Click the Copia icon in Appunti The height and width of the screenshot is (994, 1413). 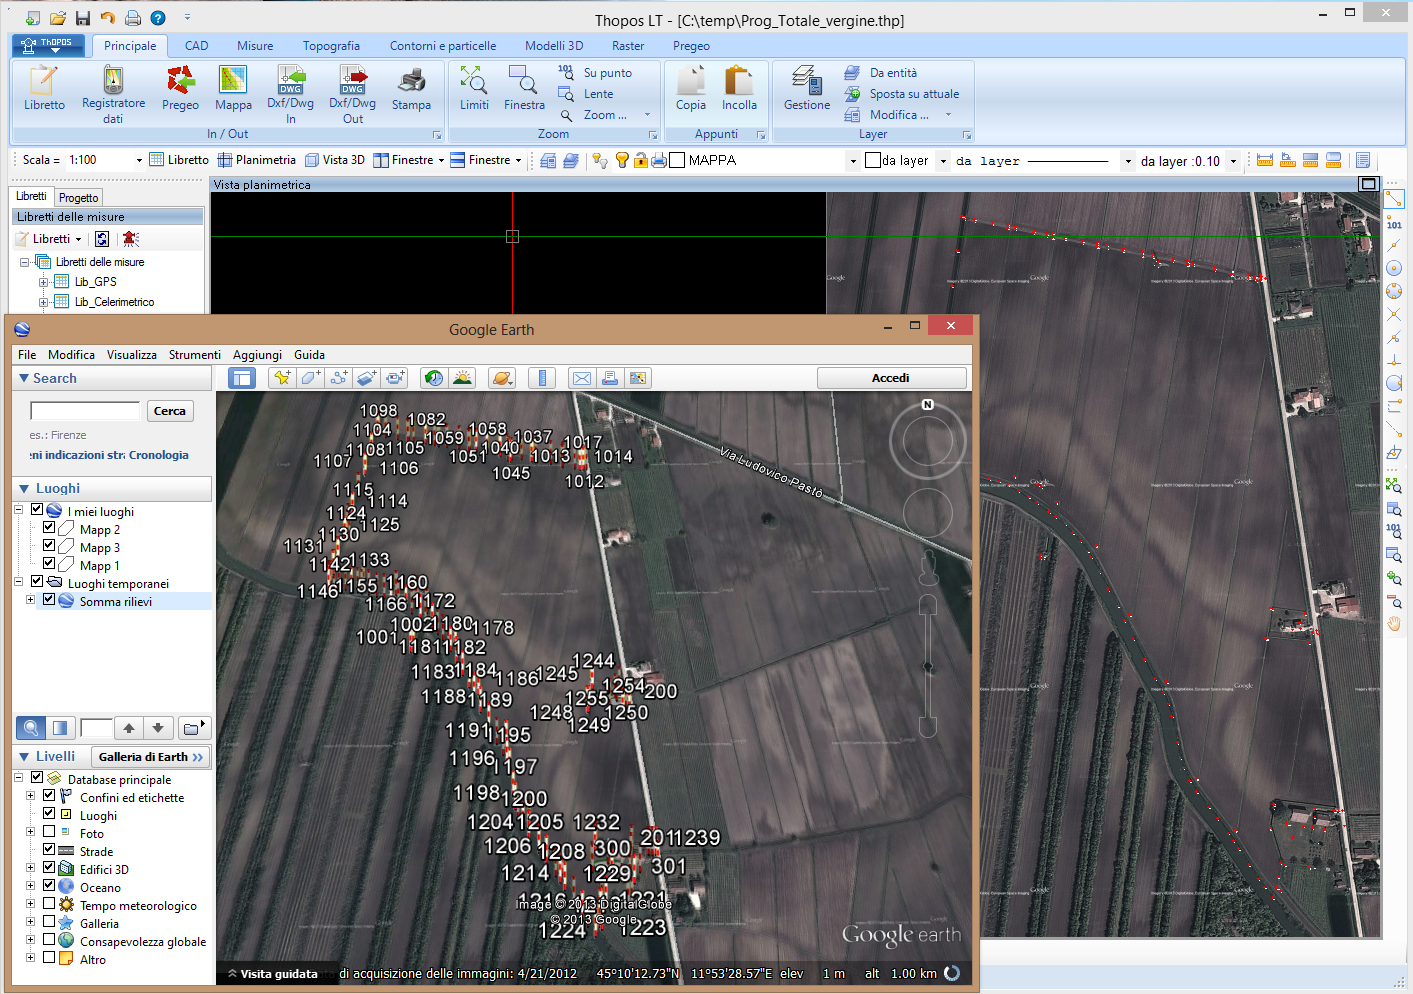pyautogui.click(x=691, y=88)
